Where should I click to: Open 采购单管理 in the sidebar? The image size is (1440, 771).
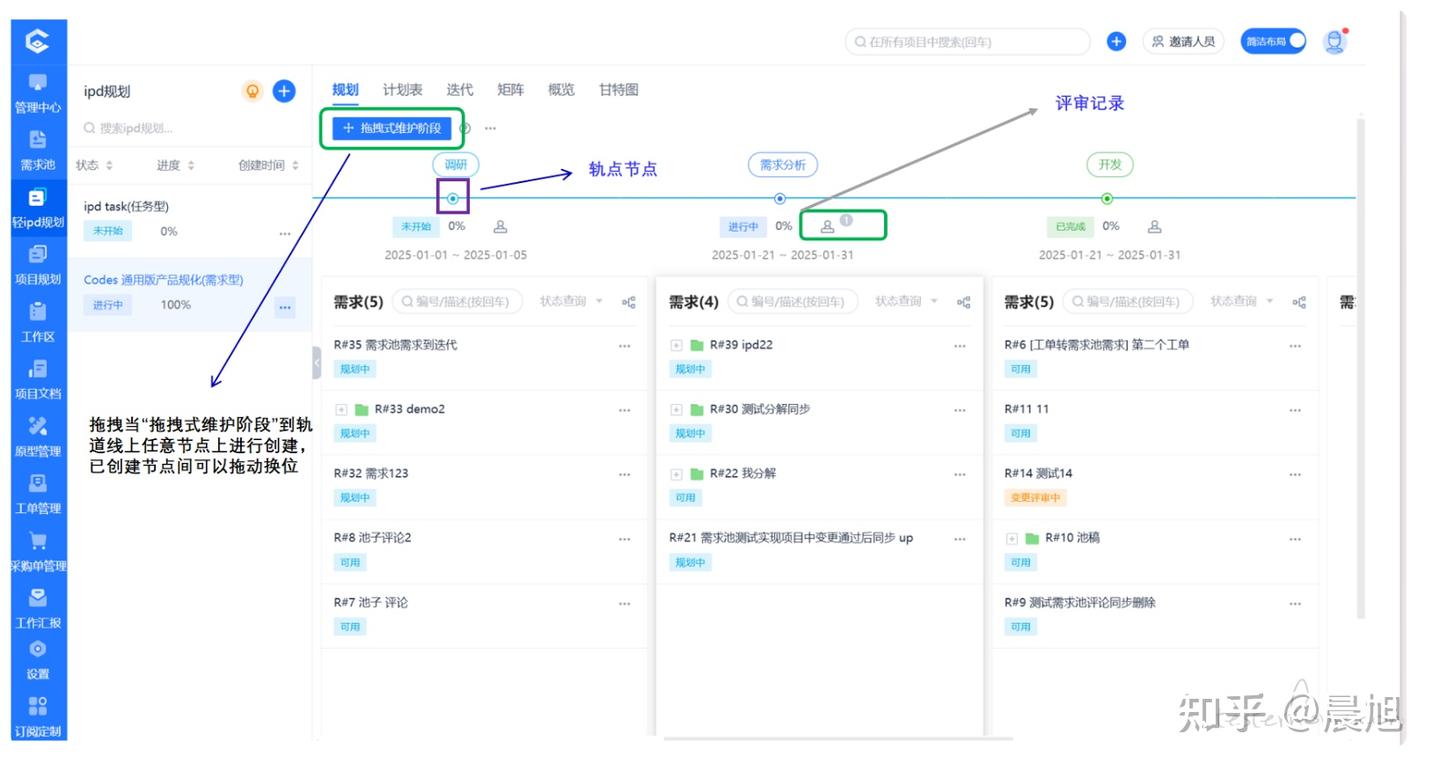[38, 551]
